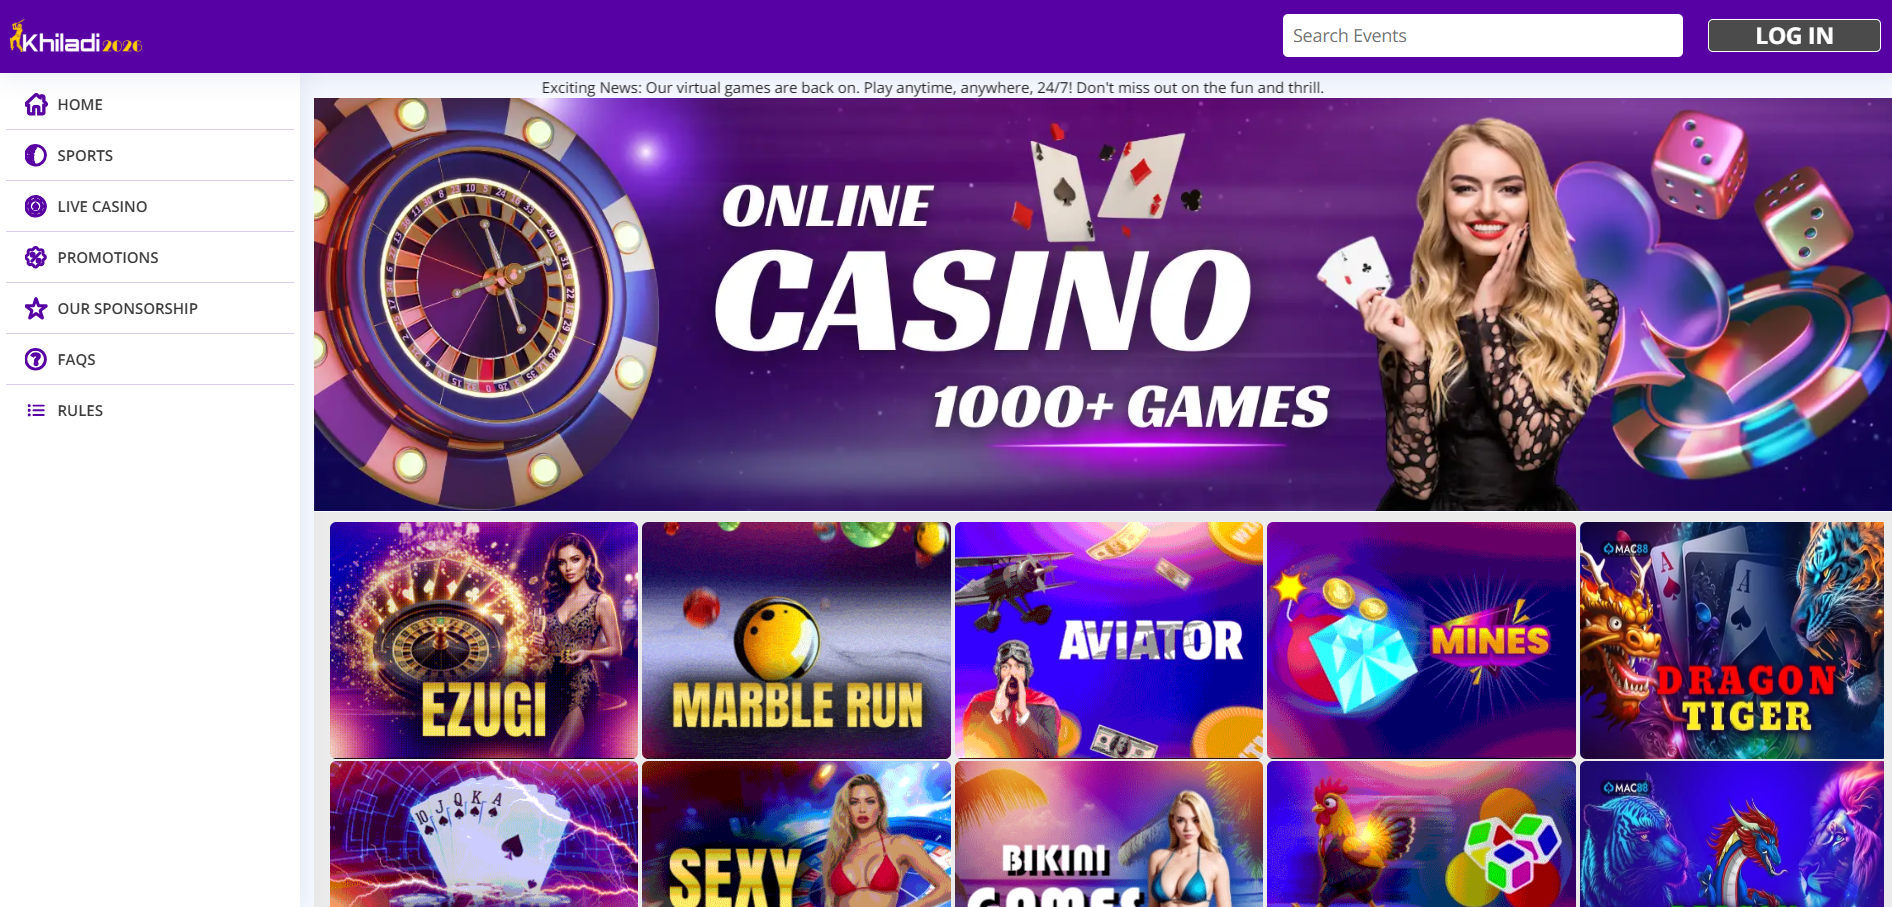Open the Ezugi game thumbnail

click(x=484, y=640)
